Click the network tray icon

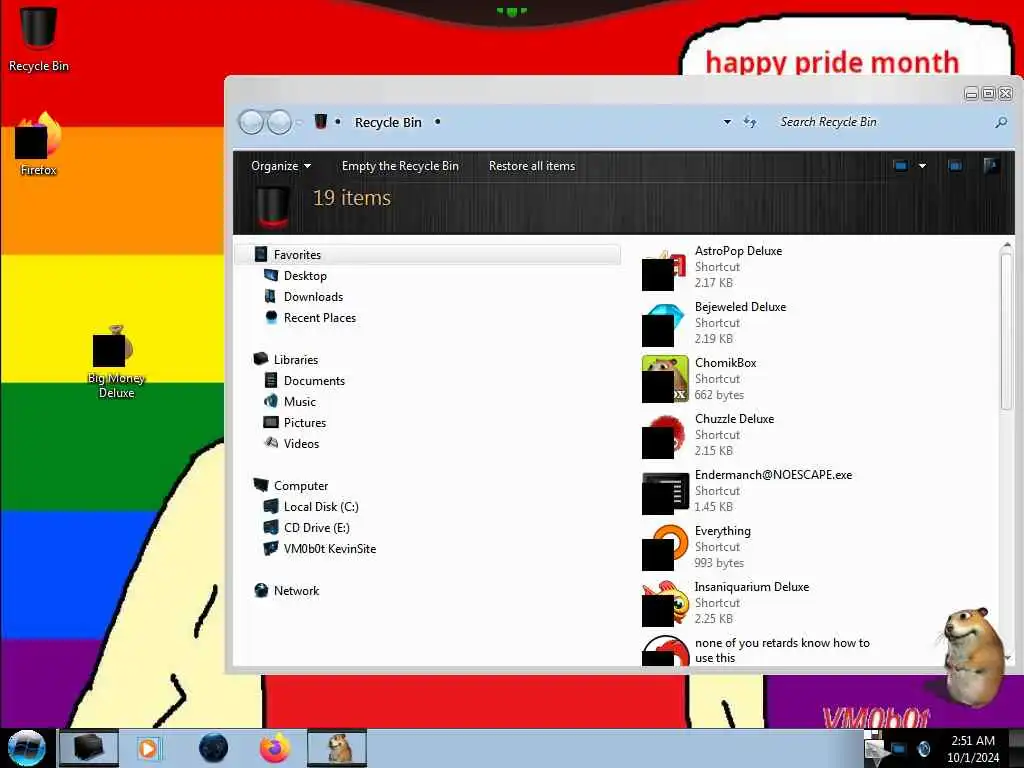pos(899,748)
